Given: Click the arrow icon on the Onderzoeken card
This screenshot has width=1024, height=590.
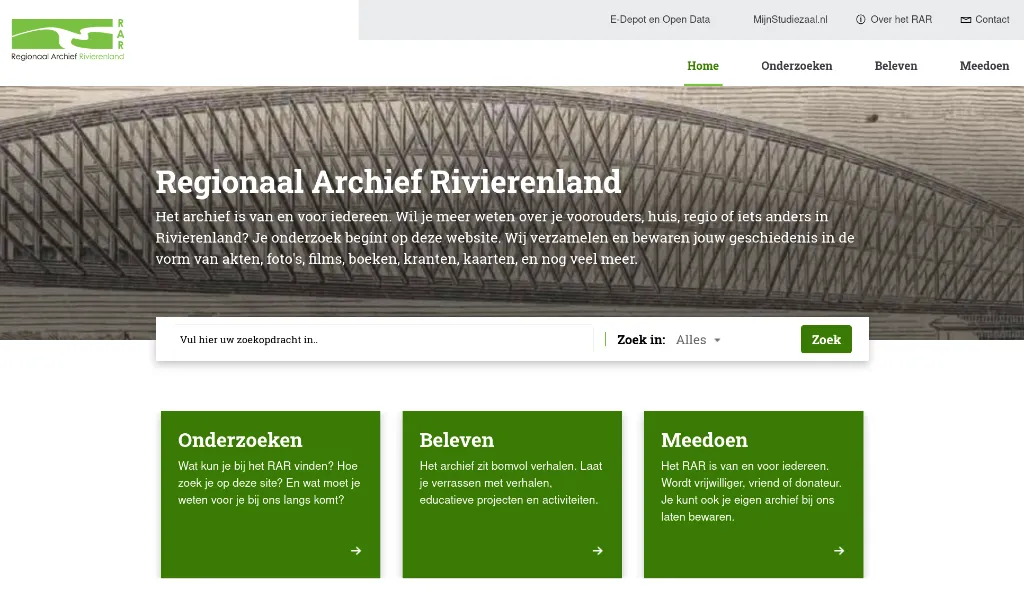Looking at the screenshot, I should click(x=356, y=551).
